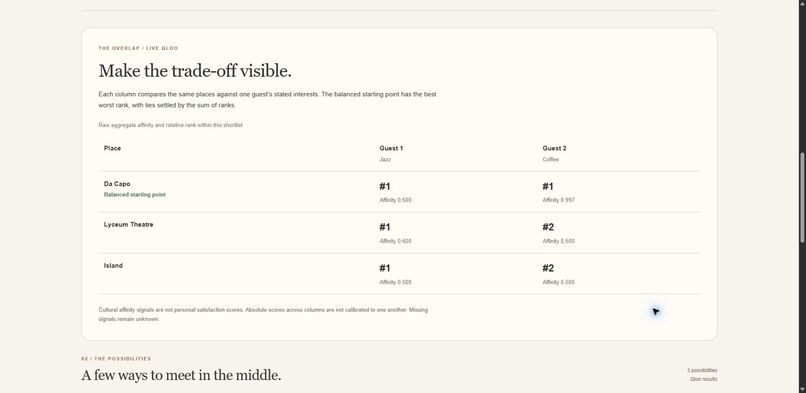
Task: Click the Place column header
Action: [x=112, y=148]
